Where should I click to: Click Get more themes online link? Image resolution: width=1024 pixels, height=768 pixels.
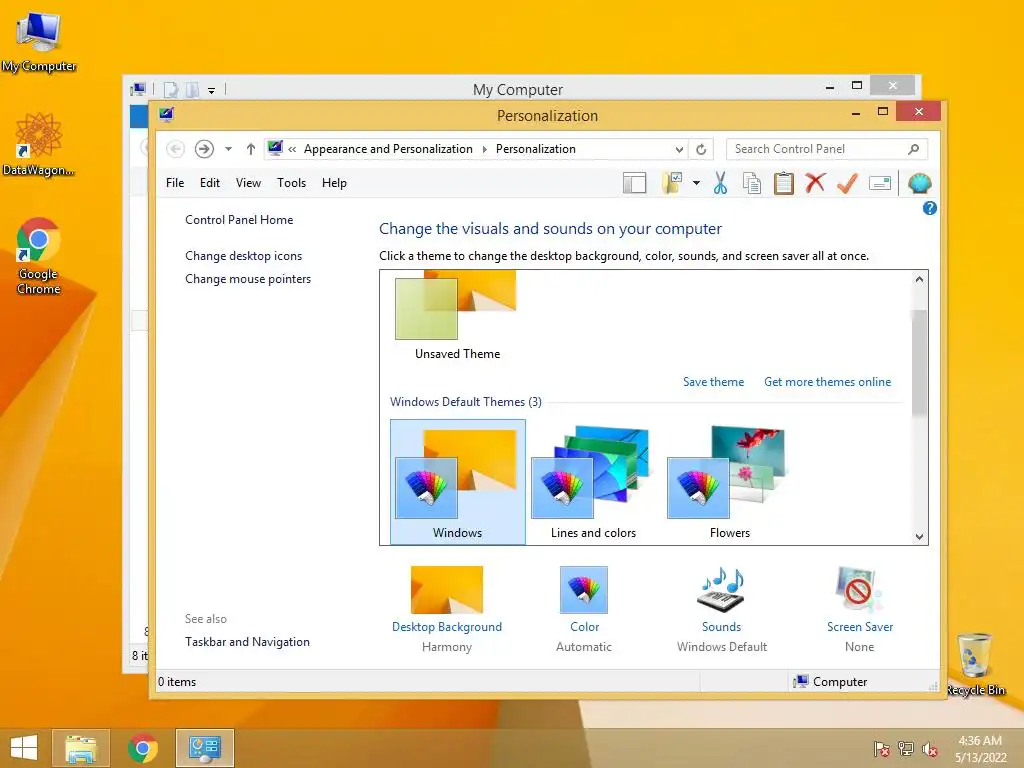[x=827, y=382]
